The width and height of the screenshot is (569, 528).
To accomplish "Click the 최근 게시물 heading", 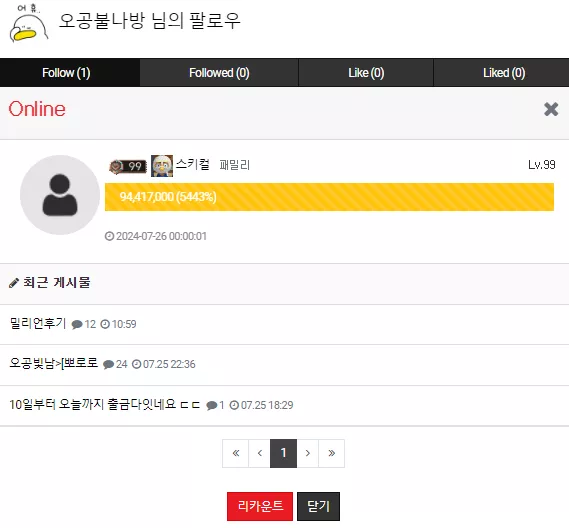I will click(x=57, y=282).
